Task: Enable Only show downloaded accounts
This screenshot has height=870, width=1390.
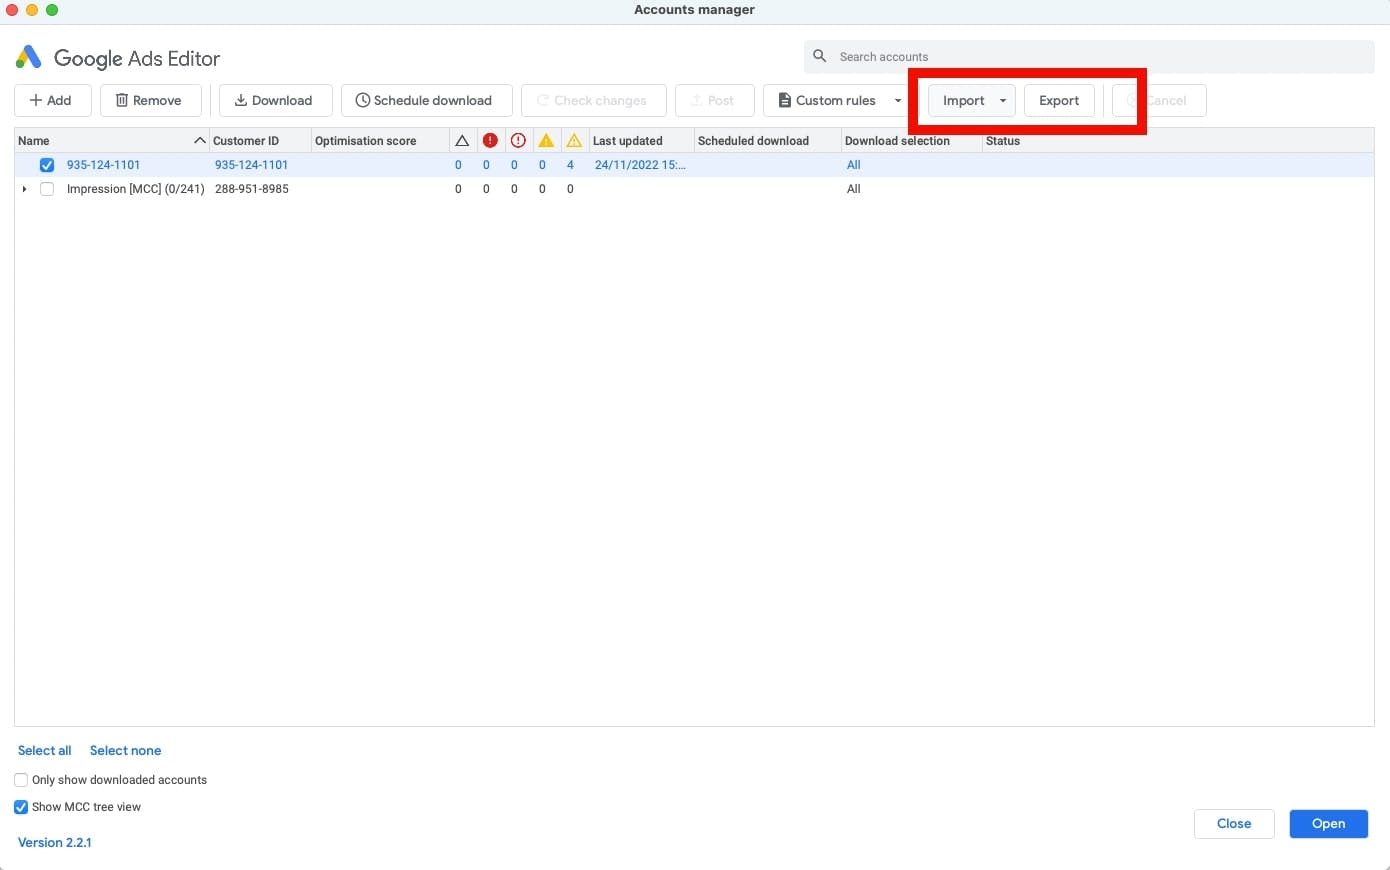Action: coord(21,779)
